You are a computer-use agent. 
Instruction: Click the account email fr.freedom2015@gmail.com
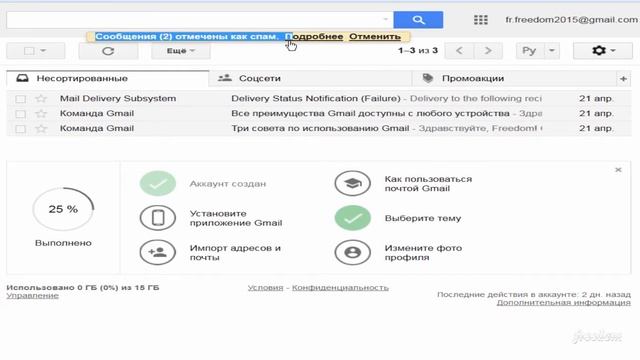pos(571,20)
